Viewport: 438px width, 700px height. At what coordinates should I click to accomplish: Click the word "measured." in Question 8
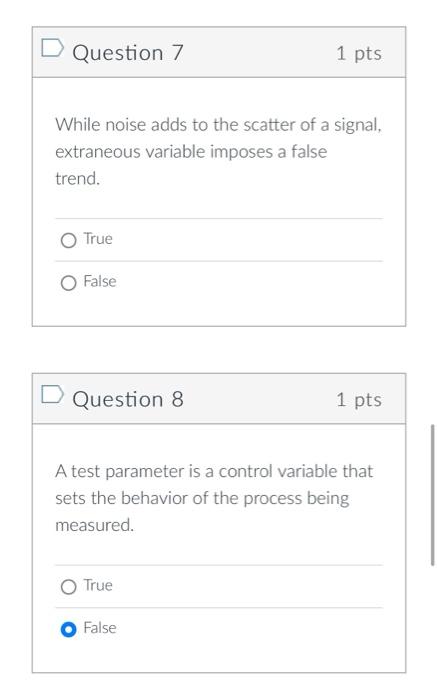coord(94,525)
